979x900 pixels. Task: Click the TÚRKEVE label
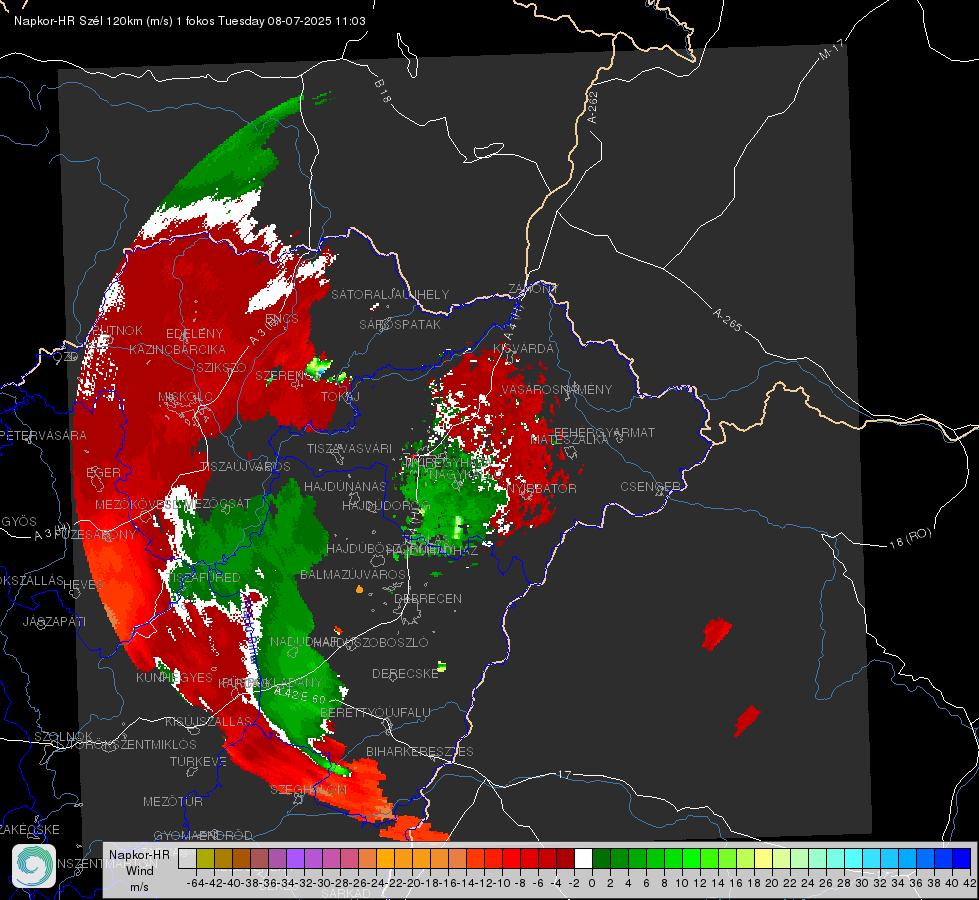tap(199, 761)
